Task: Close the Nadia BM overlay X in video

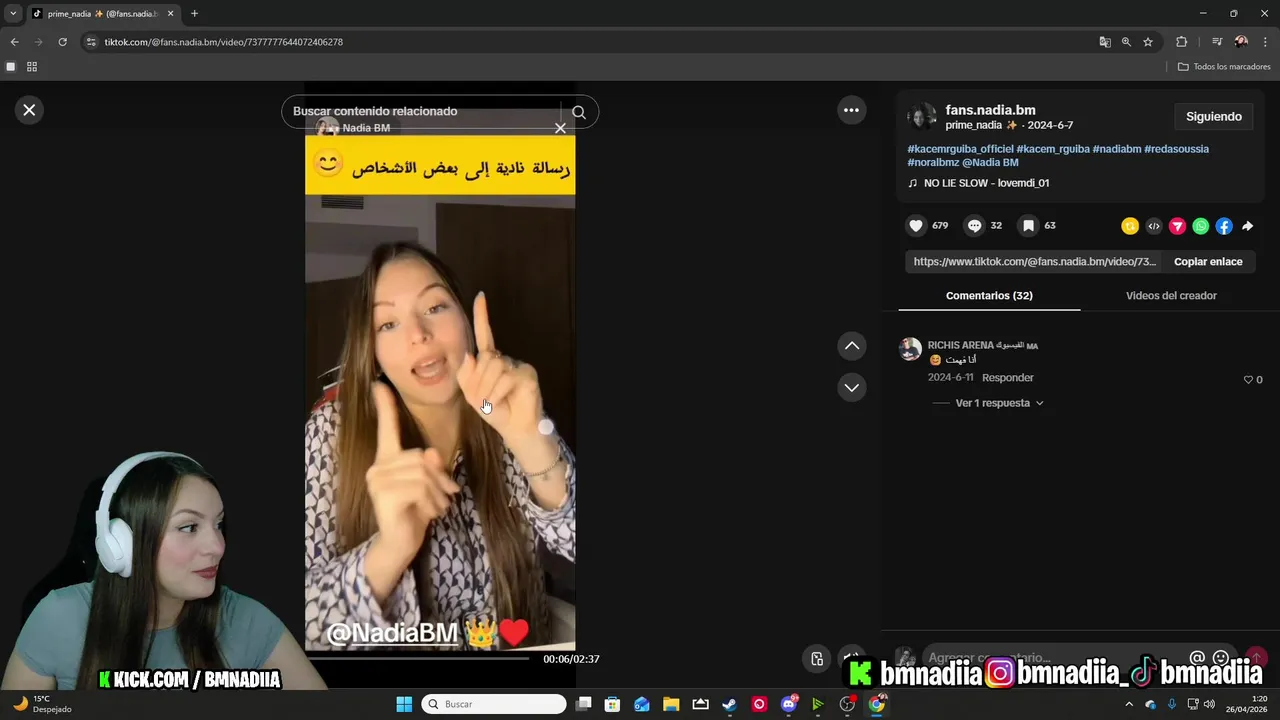Action: coord(560,128)
